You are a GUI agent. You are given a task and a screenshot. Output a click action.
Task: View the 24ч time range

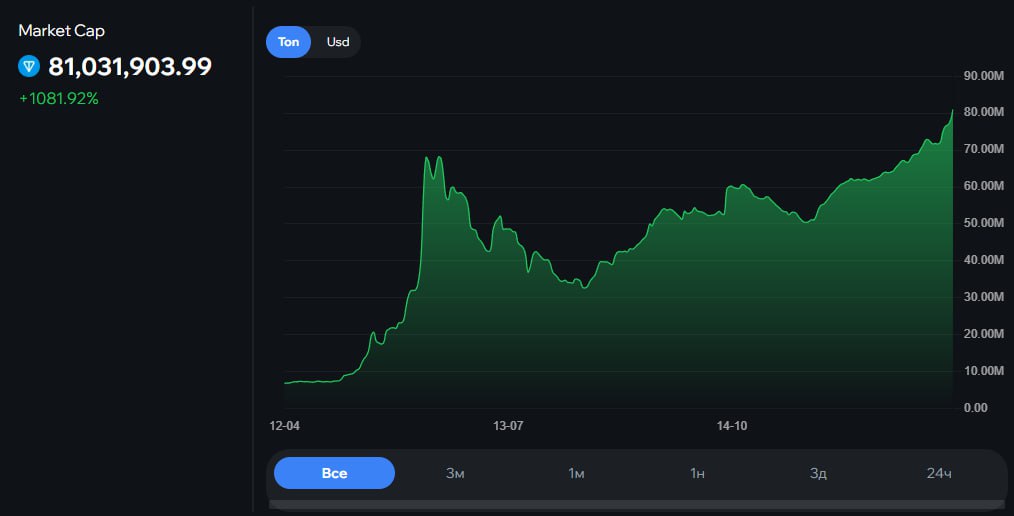click(x=939, y=473)
